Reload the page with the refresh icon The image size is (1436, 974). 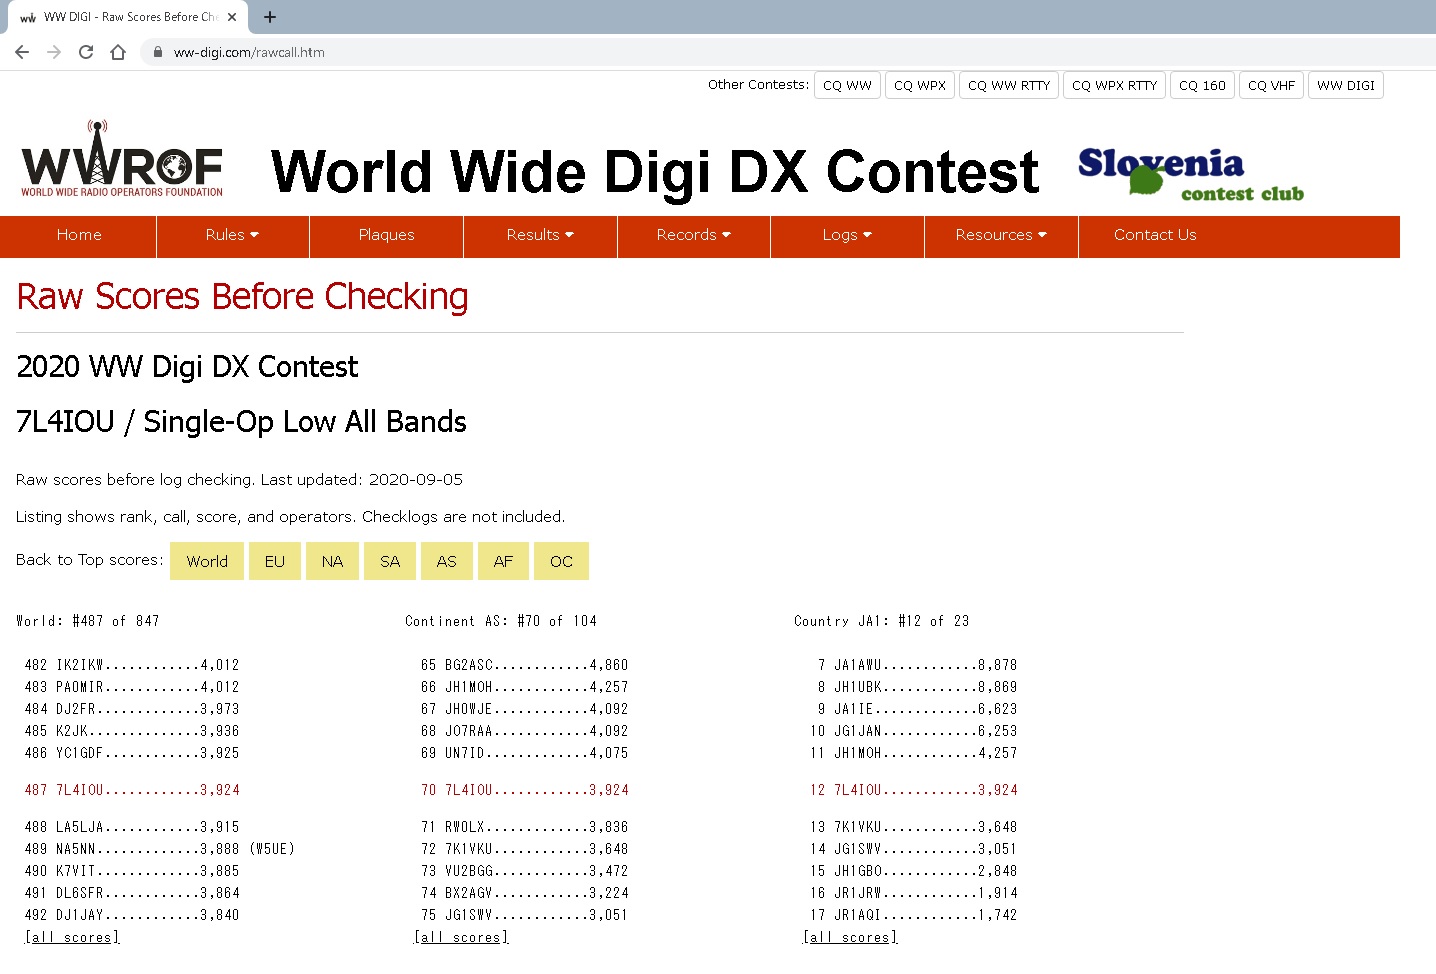86,52
